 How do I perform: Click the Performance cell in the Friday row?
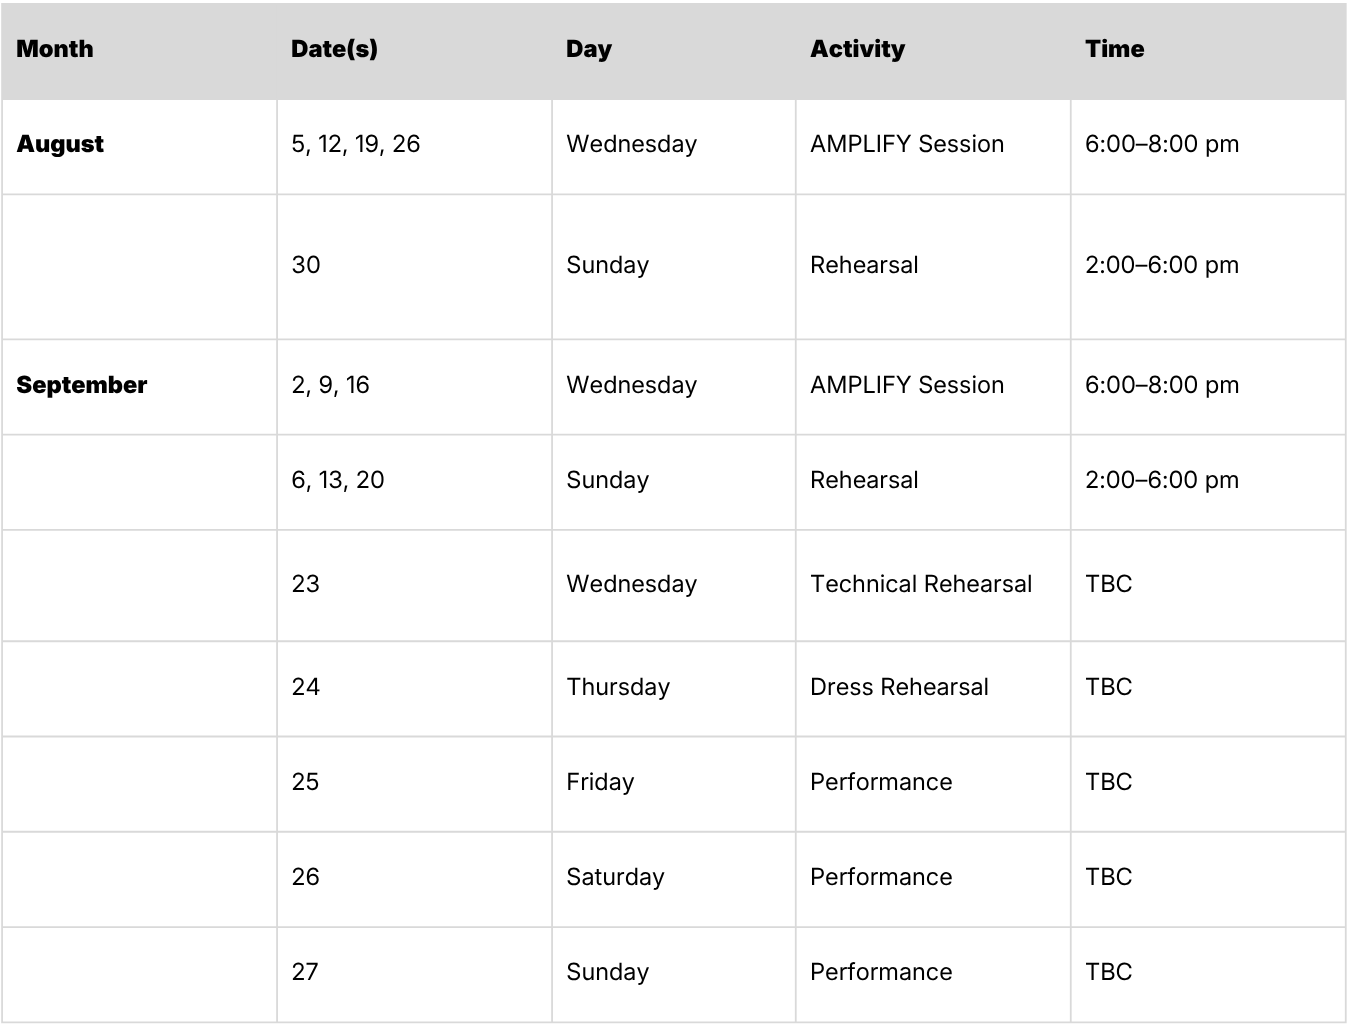pos(933,783)
